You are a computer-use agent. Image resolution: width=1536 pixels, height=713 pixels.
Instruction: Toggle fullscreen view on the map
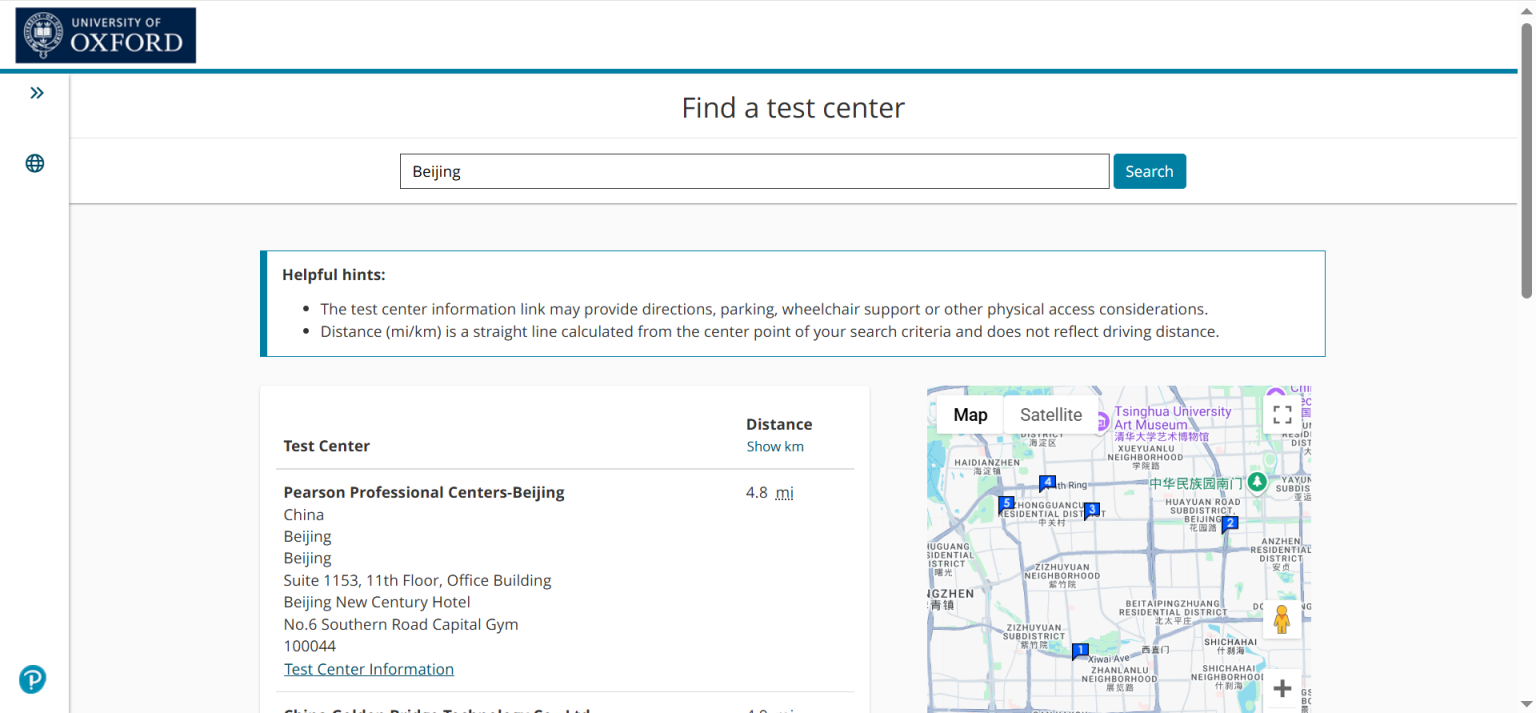[x=1282, y=414]
